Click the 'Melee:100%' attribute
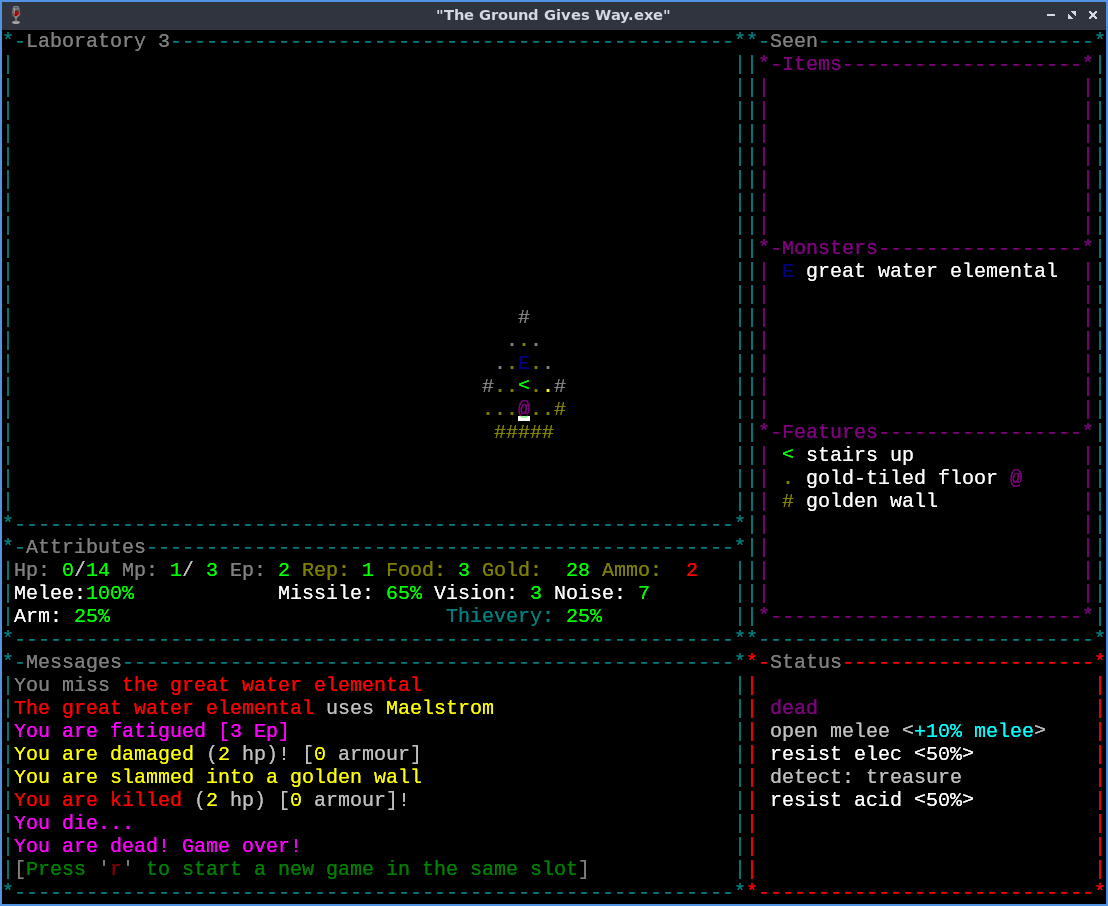1108x906 pixels. click(74, 592)
